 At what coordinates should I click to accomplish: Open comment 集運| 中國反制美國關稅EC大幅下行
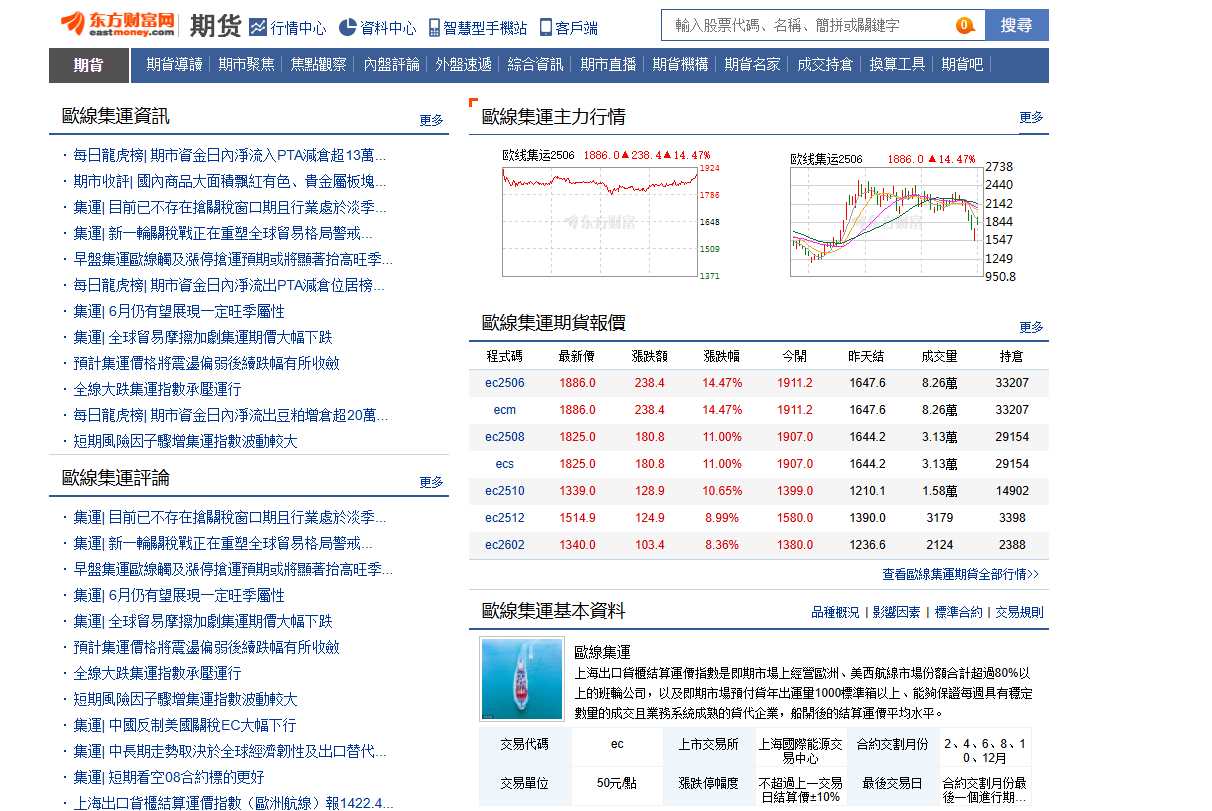pos(184,725)
